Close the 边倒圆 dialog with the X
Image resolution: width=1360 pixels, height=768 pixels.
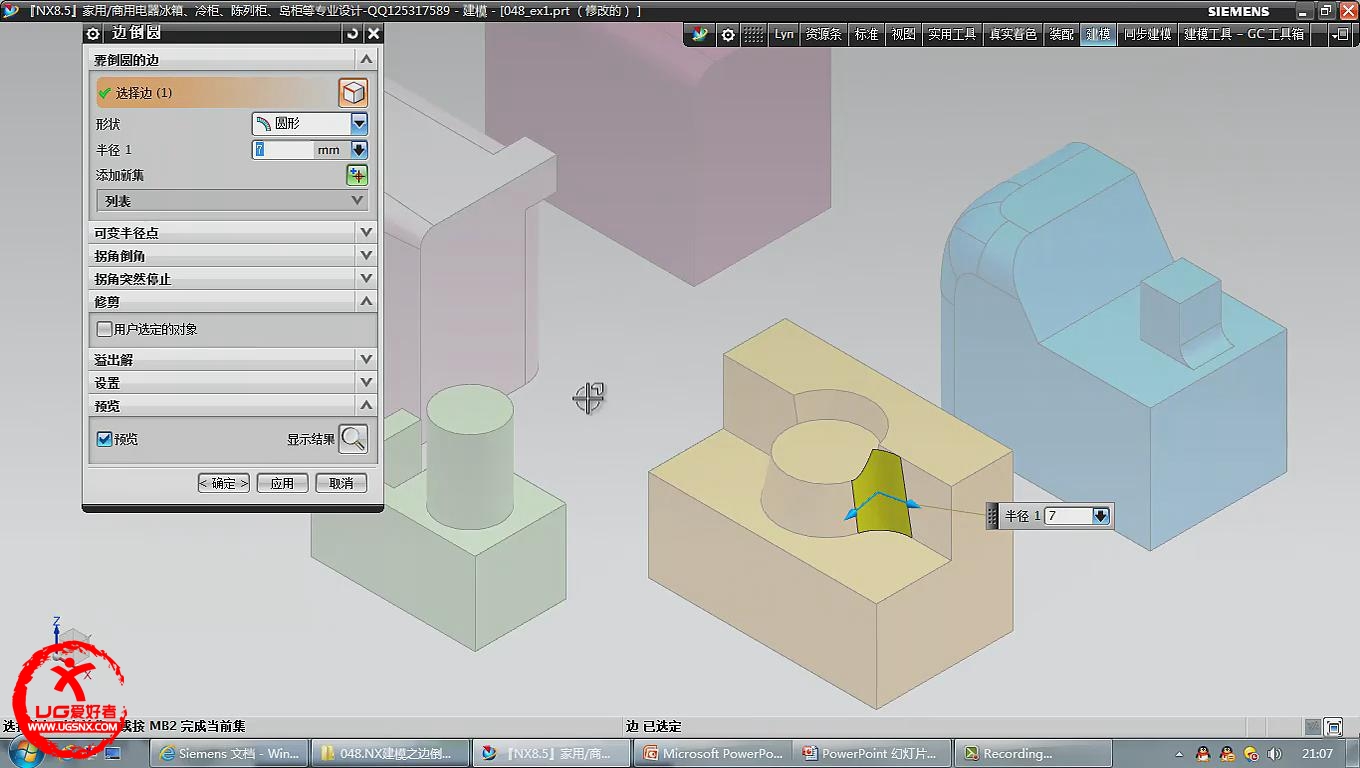(x=373, y=34)
